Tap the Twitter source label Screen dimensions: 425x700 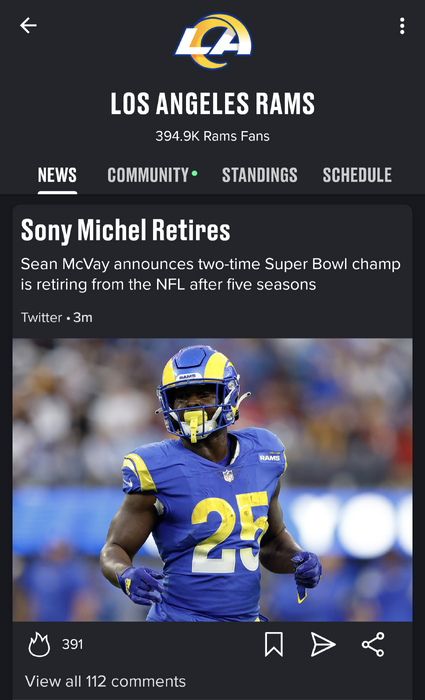click(x=41, y=318)
